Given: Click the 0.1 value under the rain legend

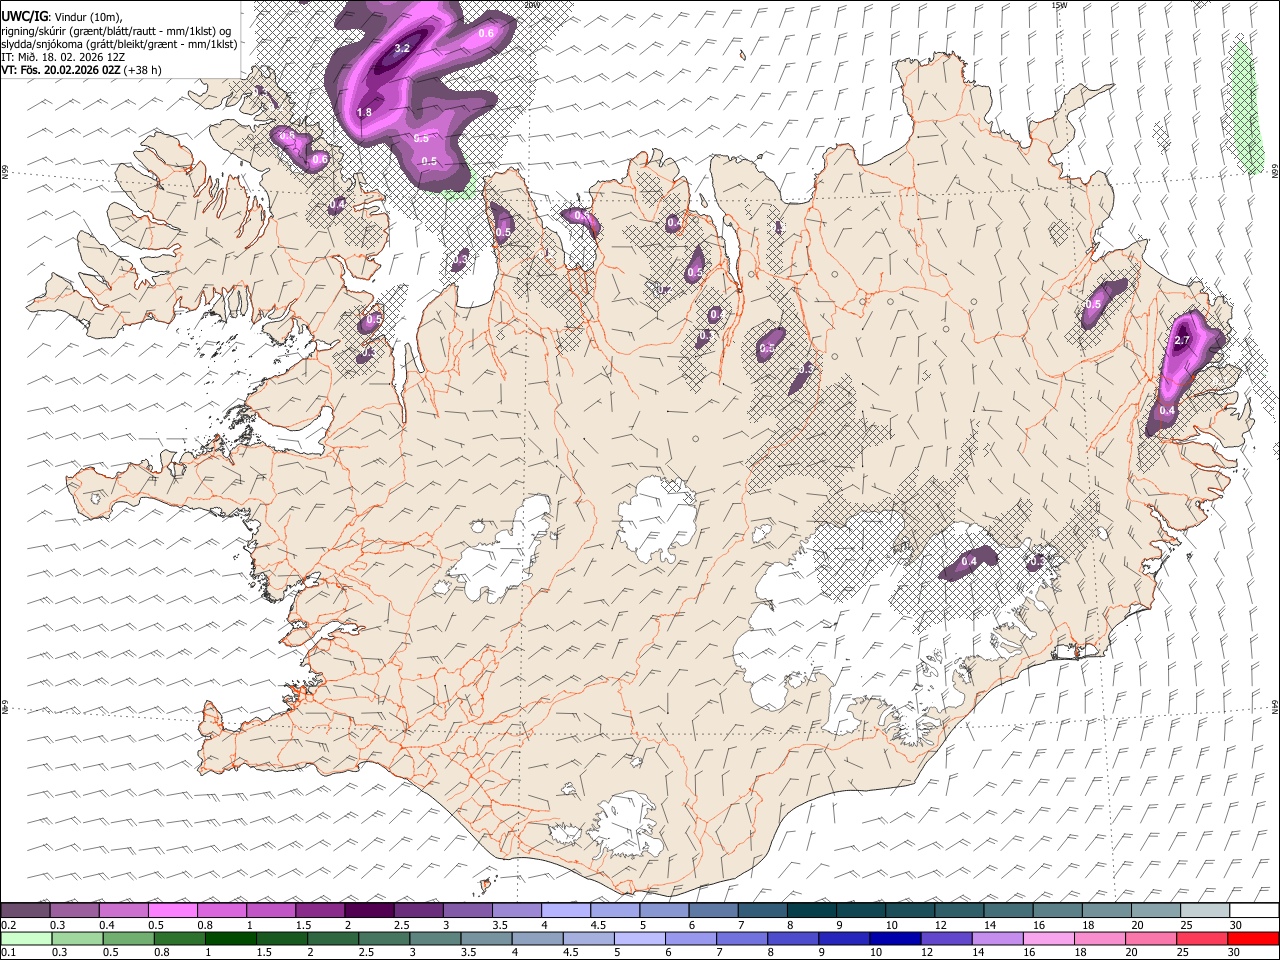Looking at the screenshot, I should 8,953.
